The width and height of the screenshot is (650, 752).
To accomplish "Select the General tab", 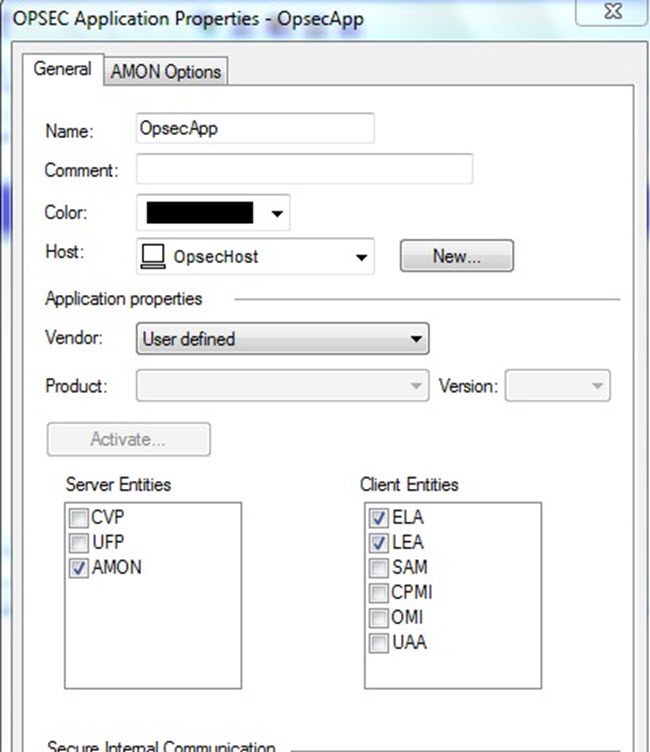I will [x=62, y=70].
